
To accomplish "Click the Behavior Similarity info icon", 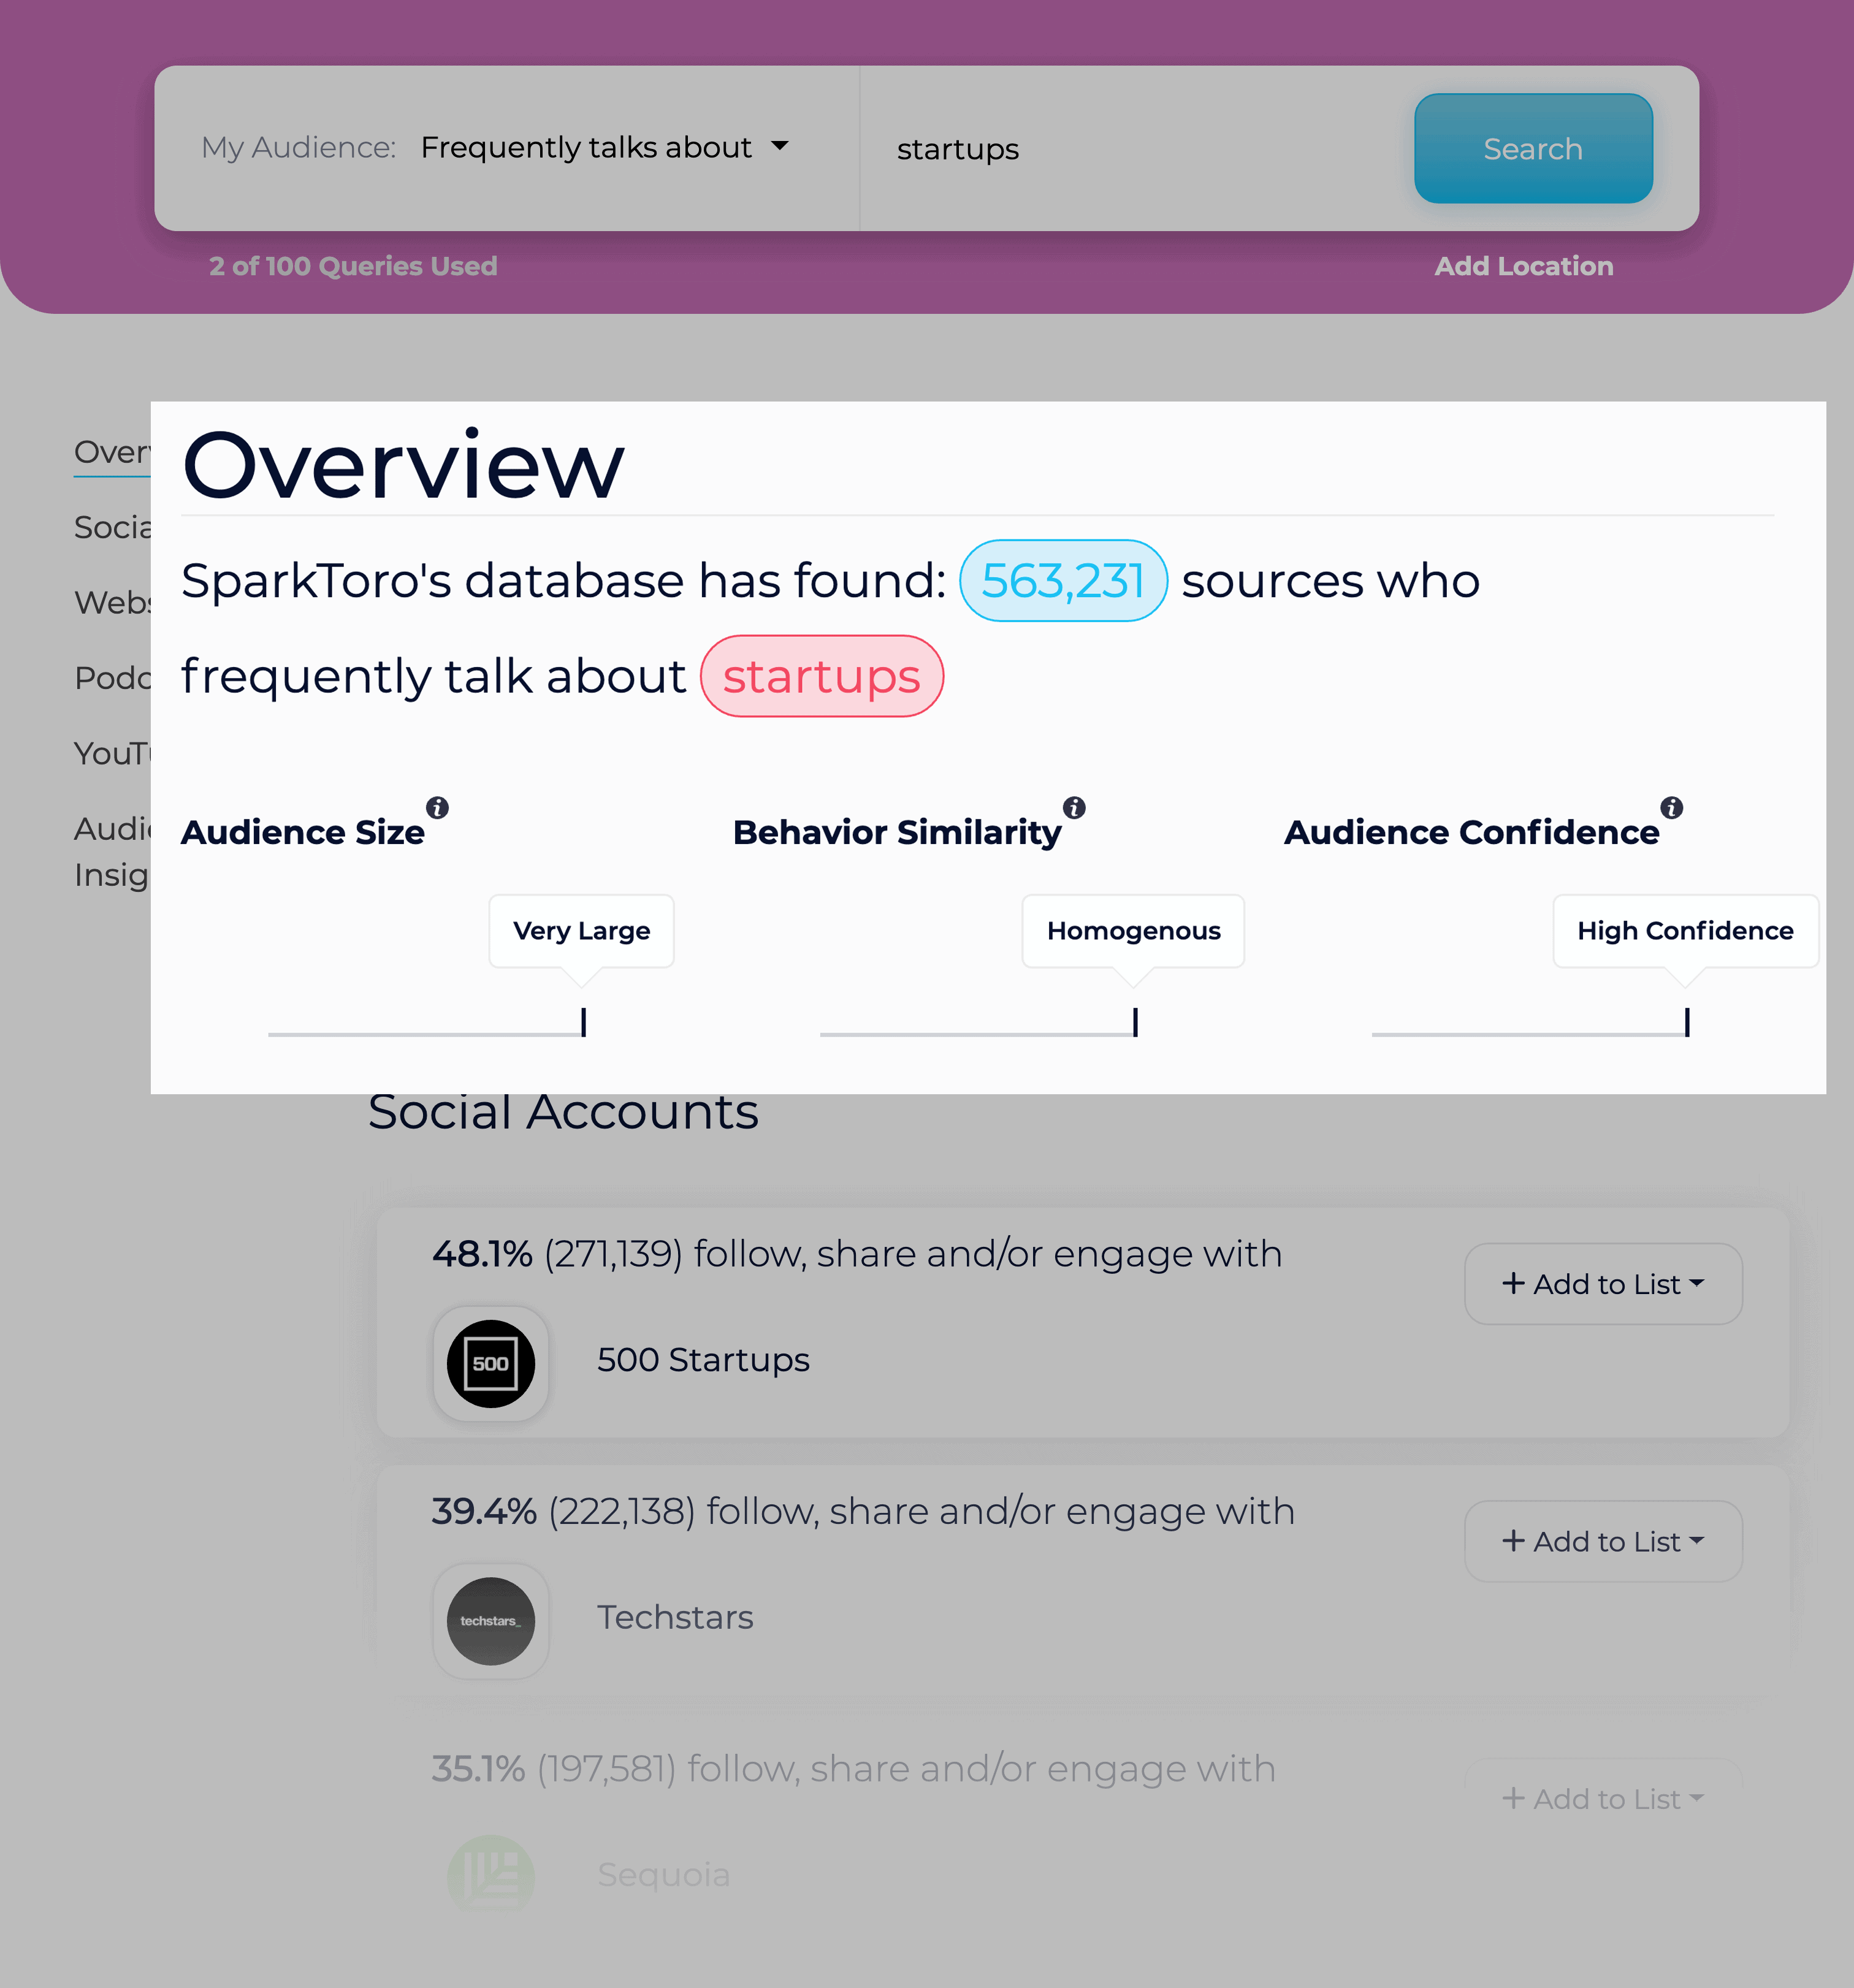I will 1075,807.
